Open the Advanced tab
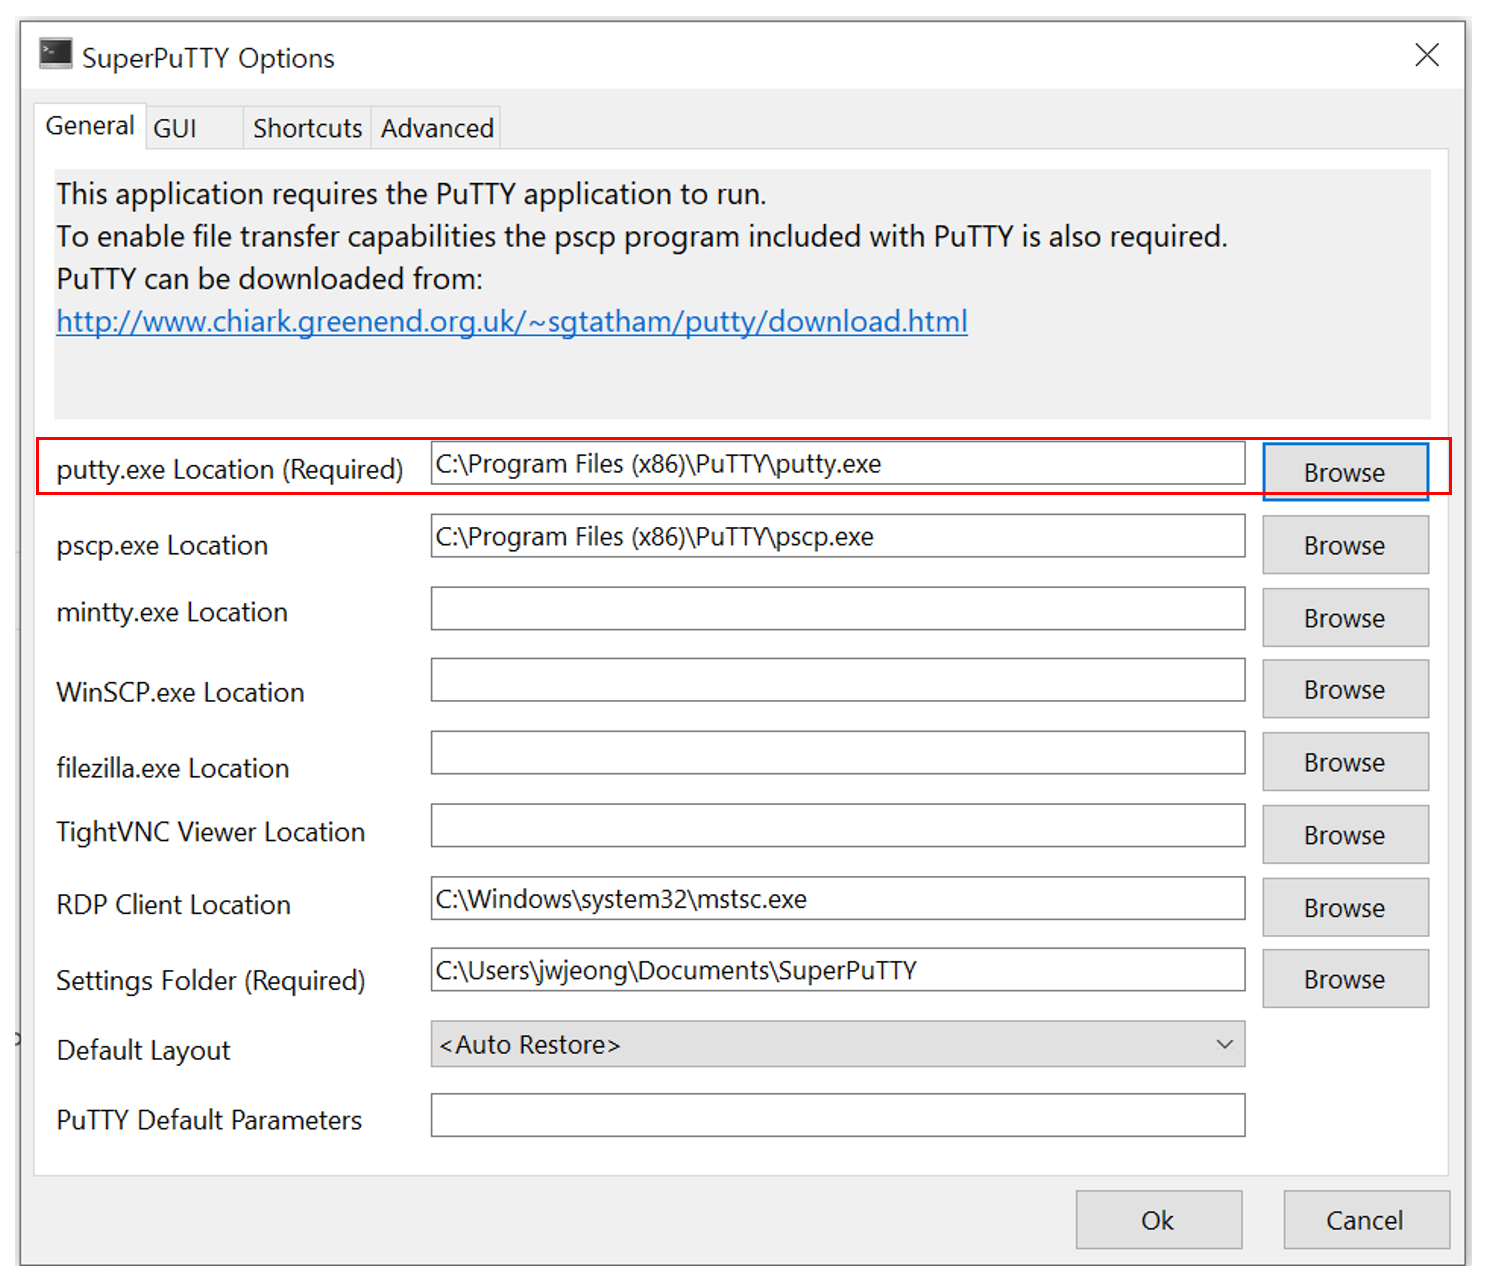This screenshot has height=1285, width=1486. tap(437, 129)
